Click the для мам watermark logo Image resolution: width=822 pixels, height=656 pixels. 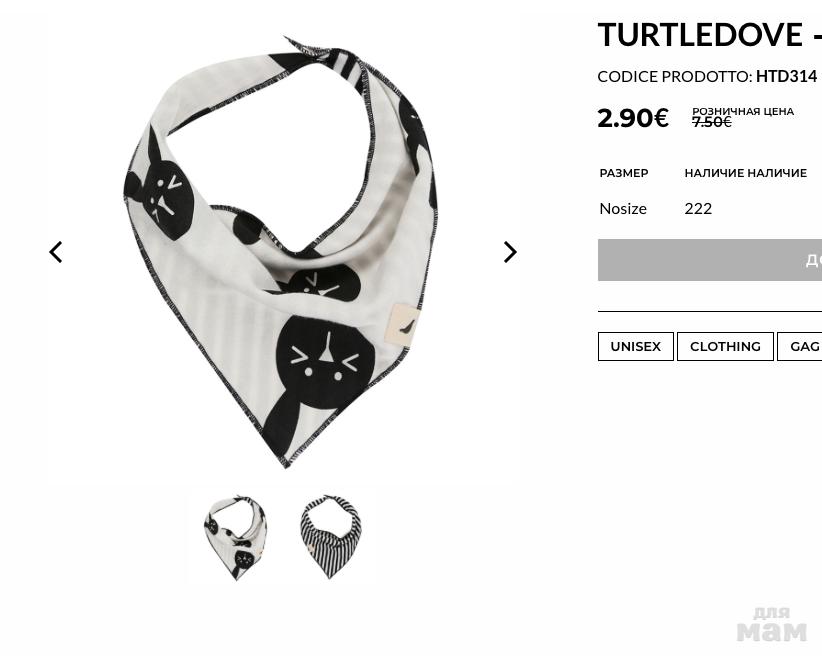tap(772, 624)
